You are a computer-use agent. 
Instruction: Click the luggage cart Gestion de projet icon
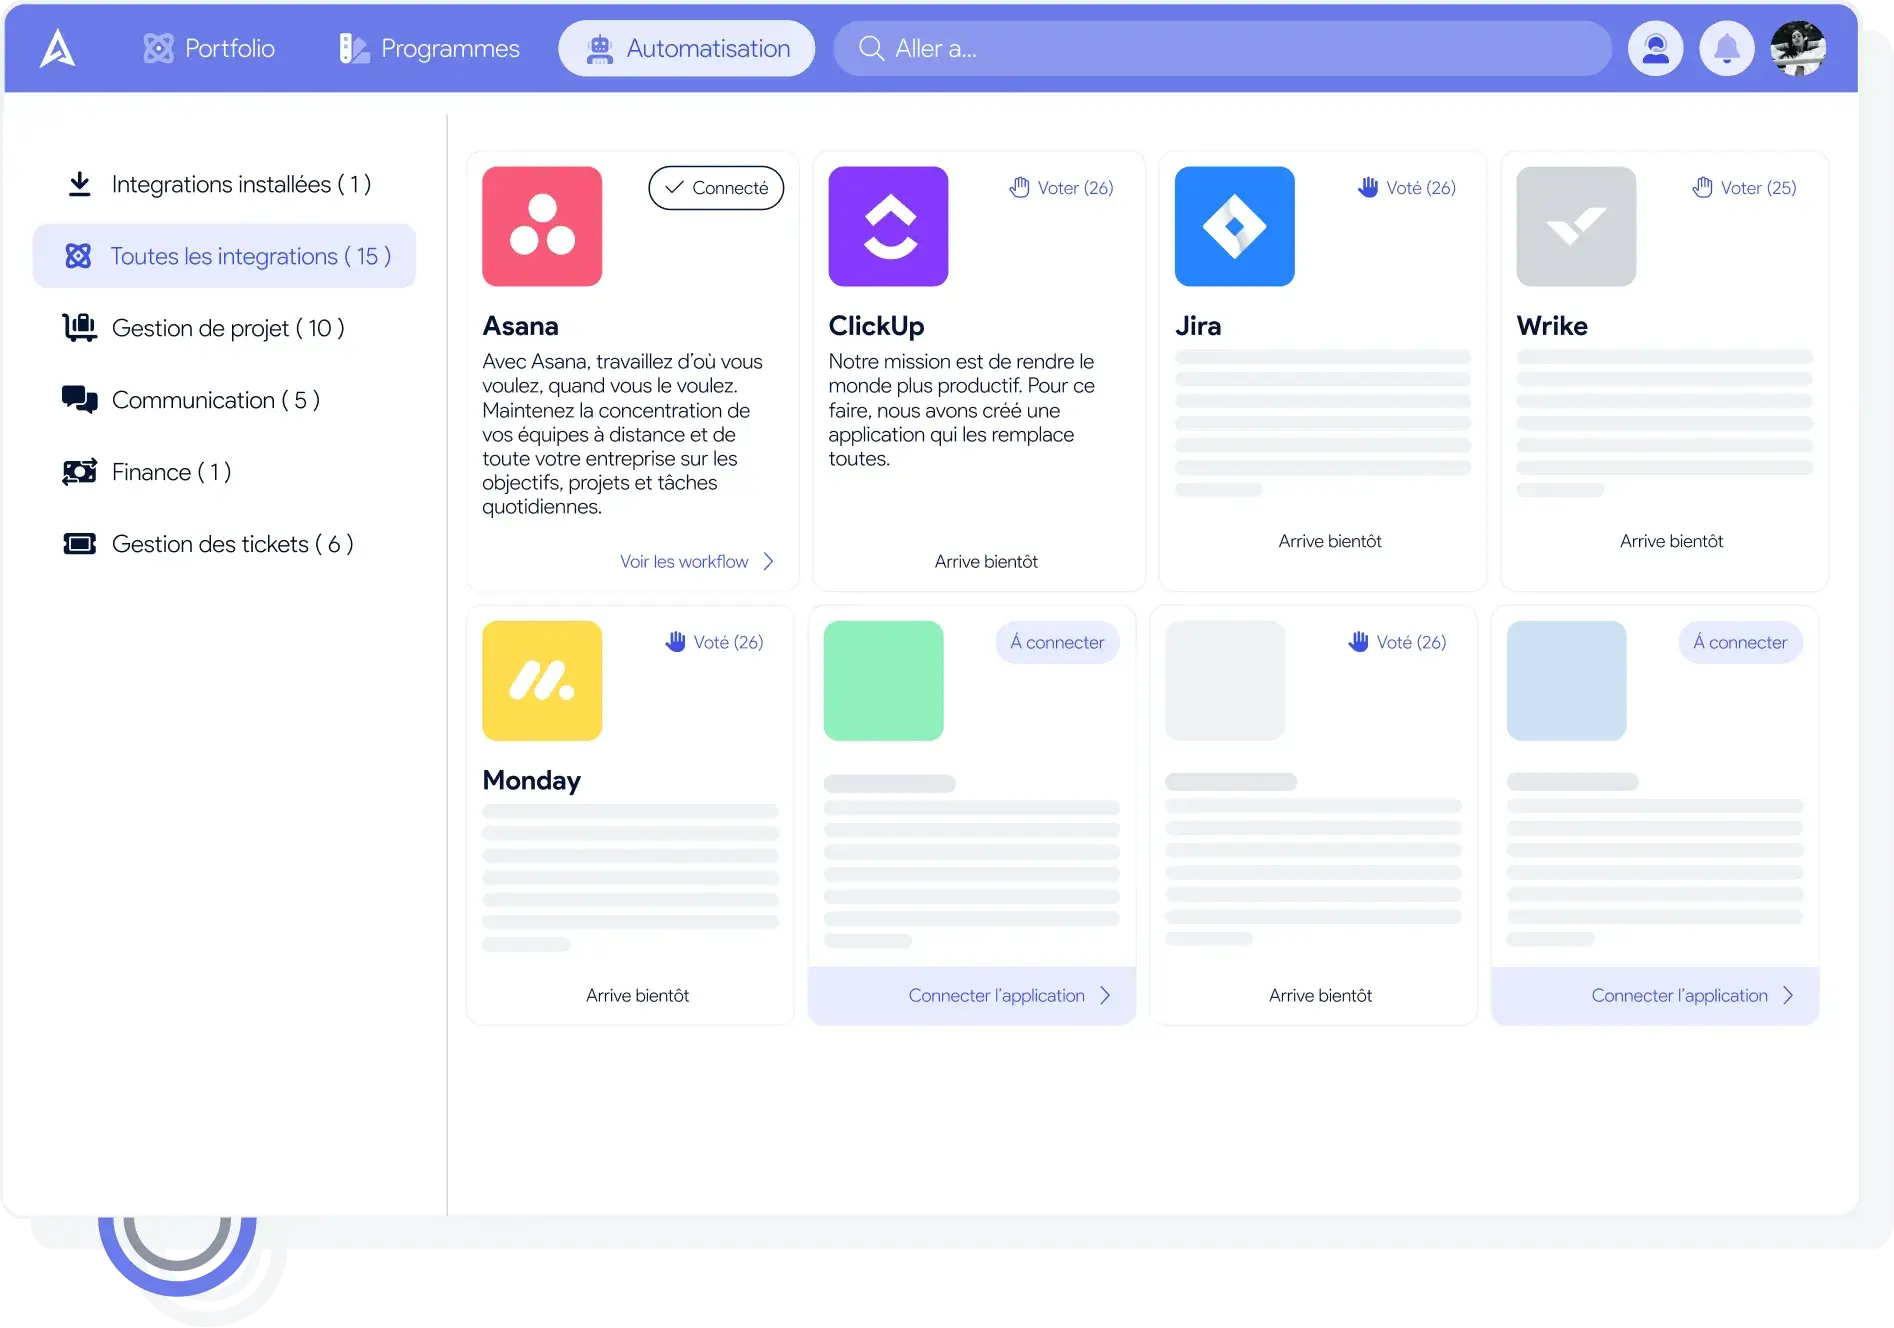point(79,328)
